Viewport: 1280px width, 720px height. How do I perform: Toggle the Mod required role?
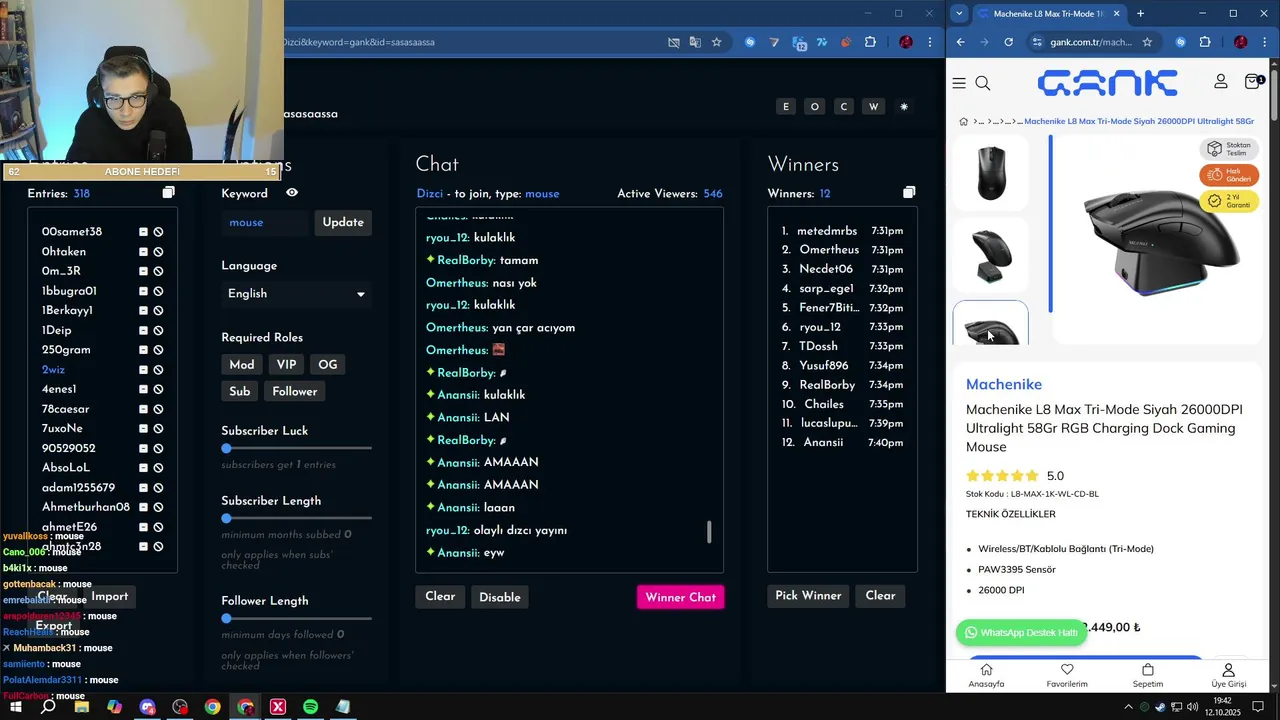click(x=242, y=365)
